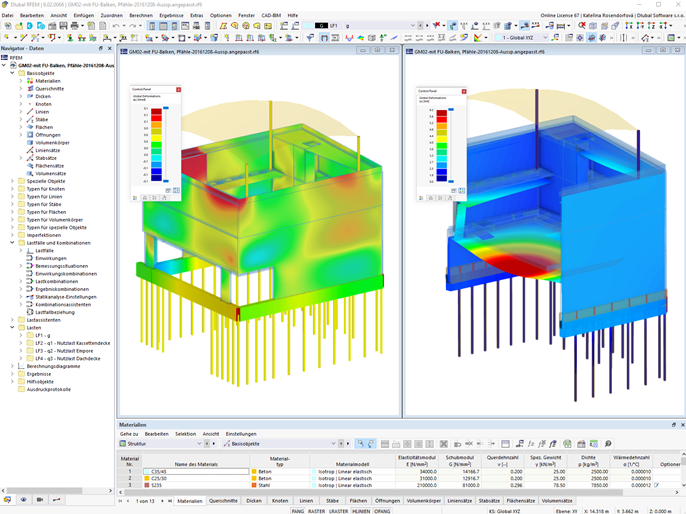Viewport: 686px width, 514px height.
Task: Toggle the Tables panel display icon
Action: pos(163,26)
